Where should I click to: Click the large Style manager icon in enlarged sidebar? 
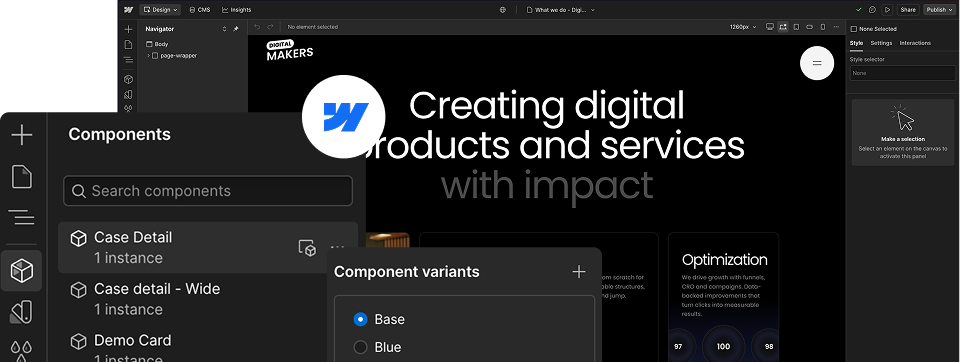[x=22, y=312]
